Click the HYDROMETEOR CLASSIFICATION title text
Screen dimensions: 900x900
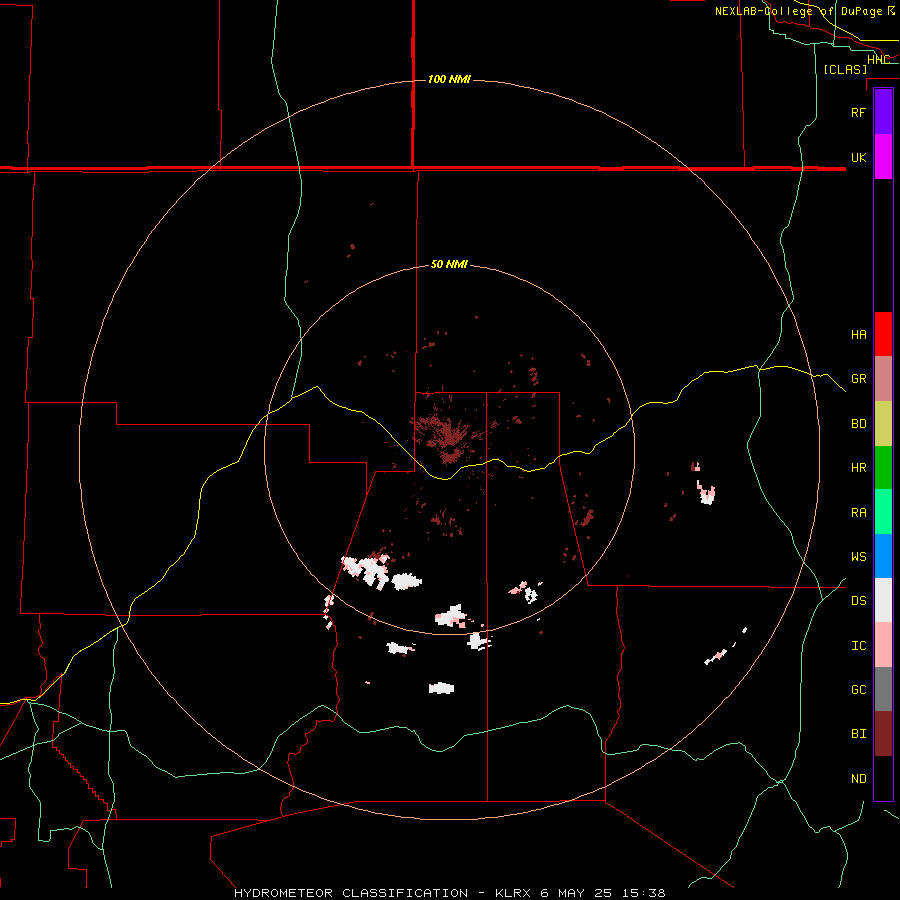click(351, 893)
